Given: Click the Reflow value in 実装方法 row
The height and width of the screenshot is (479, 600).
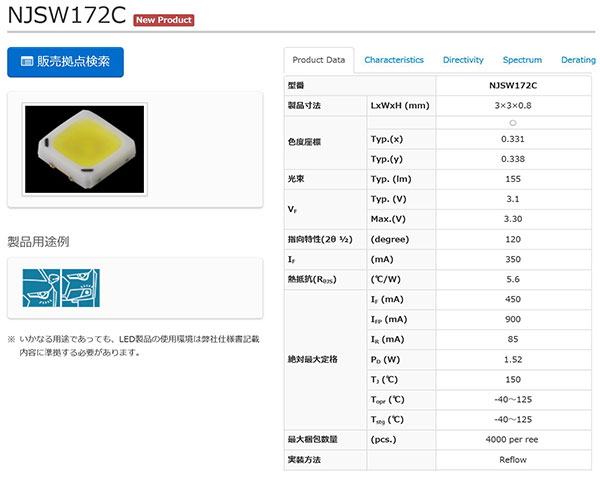Looking at the screenshot, I should (x=512, y=460).
